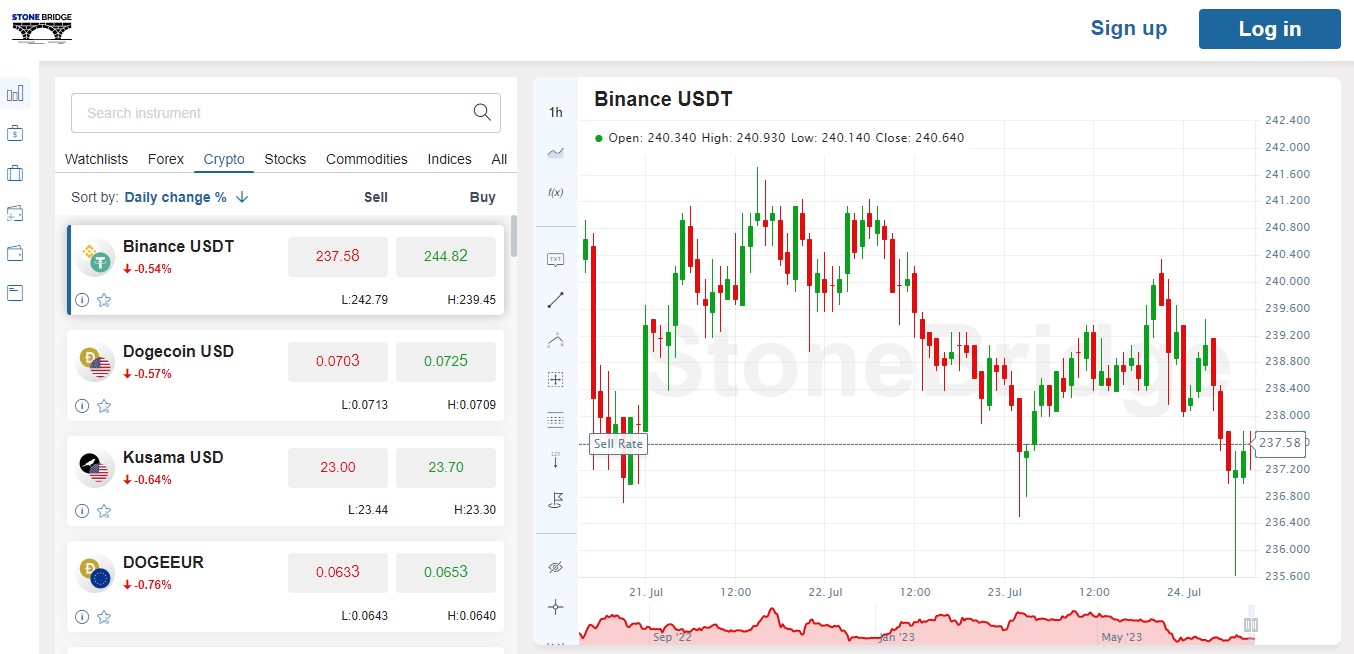This screenshot has height=654, width=1354.
Task: Click the StoneBridge logo
Action: coord(41,28)
